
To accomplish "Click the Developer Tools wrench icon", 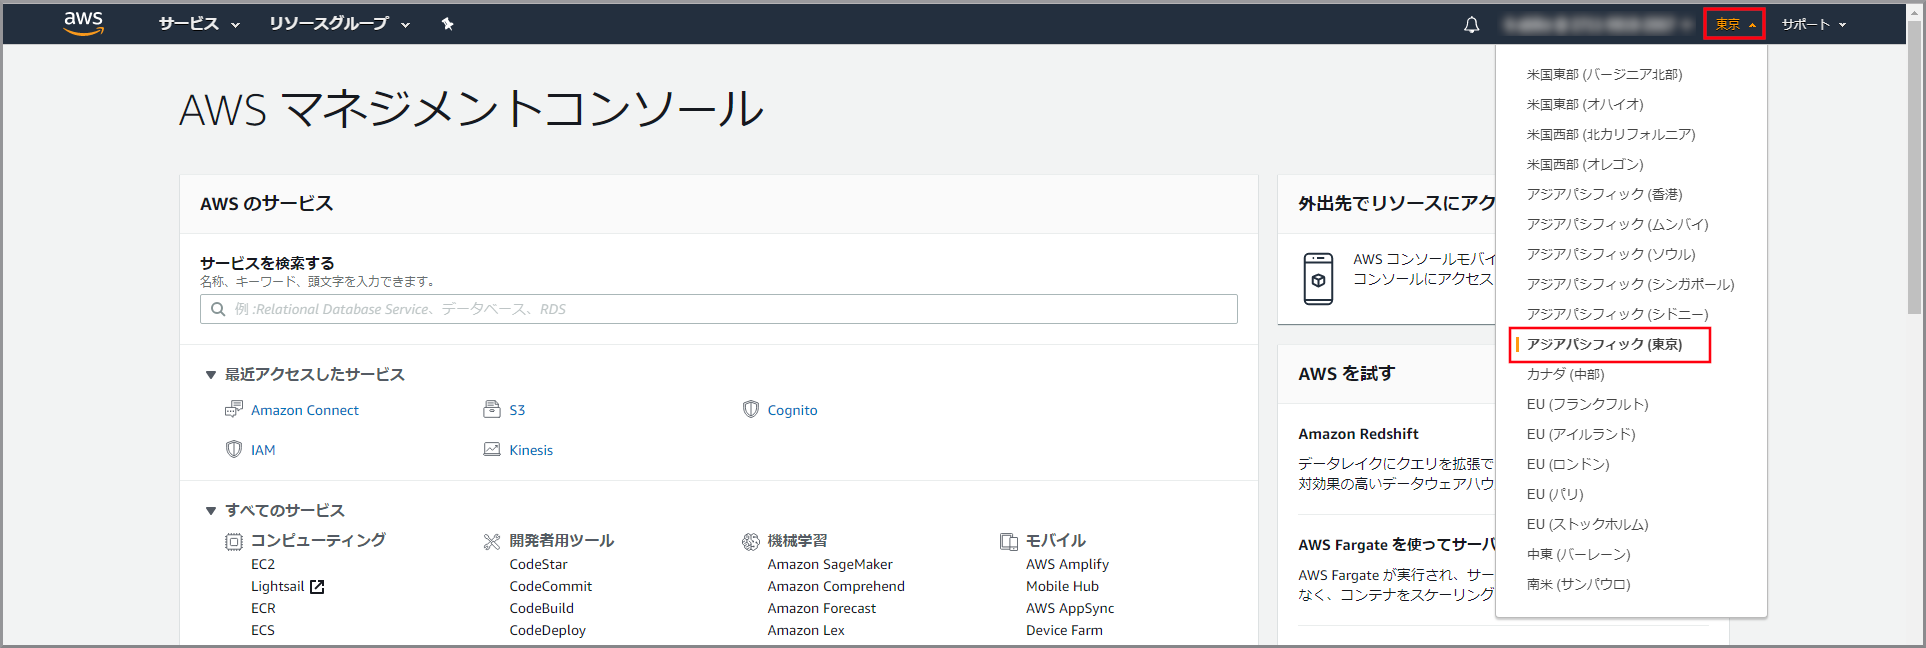I will click(492, 541).
